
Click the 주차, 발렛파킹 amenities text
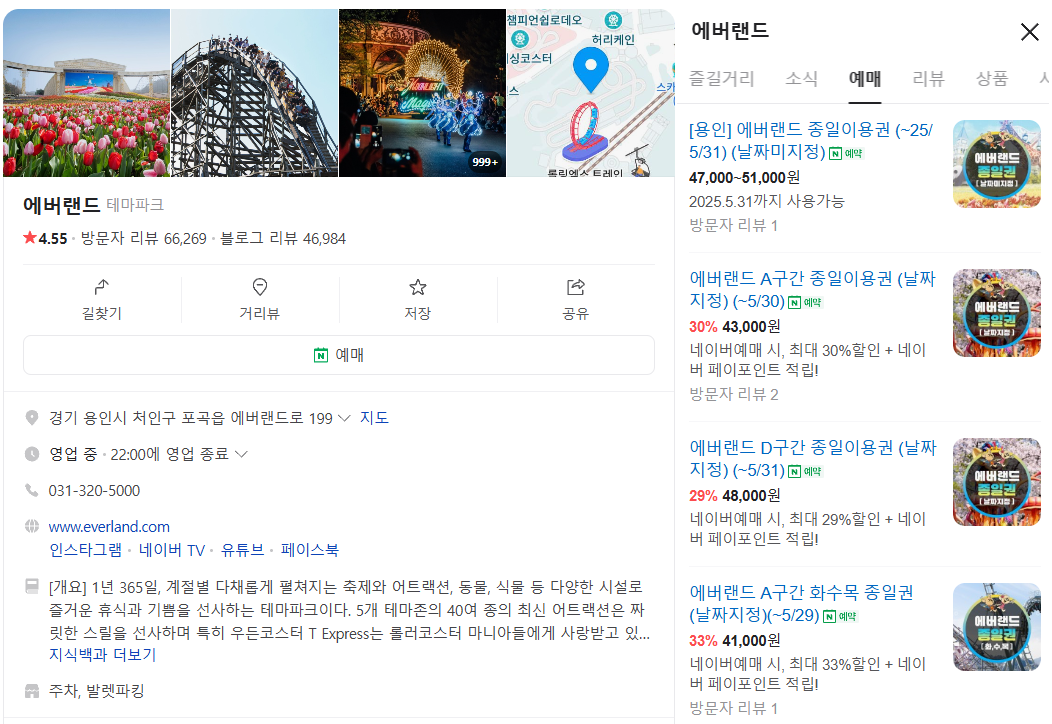97,691
